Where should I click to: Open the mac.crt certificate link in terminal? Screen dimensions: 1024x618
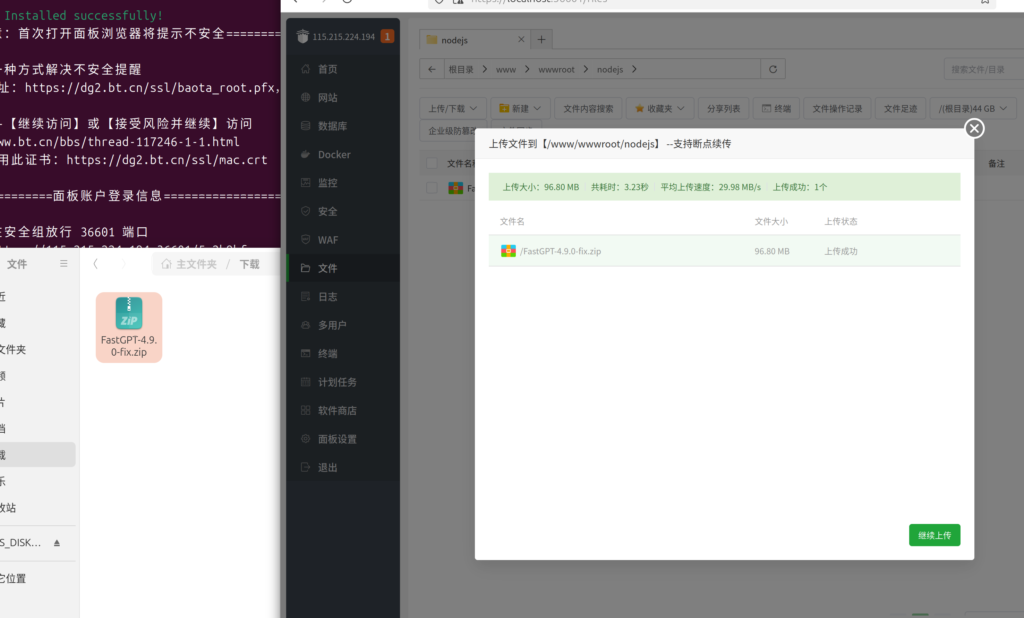[x=167, y=159]
